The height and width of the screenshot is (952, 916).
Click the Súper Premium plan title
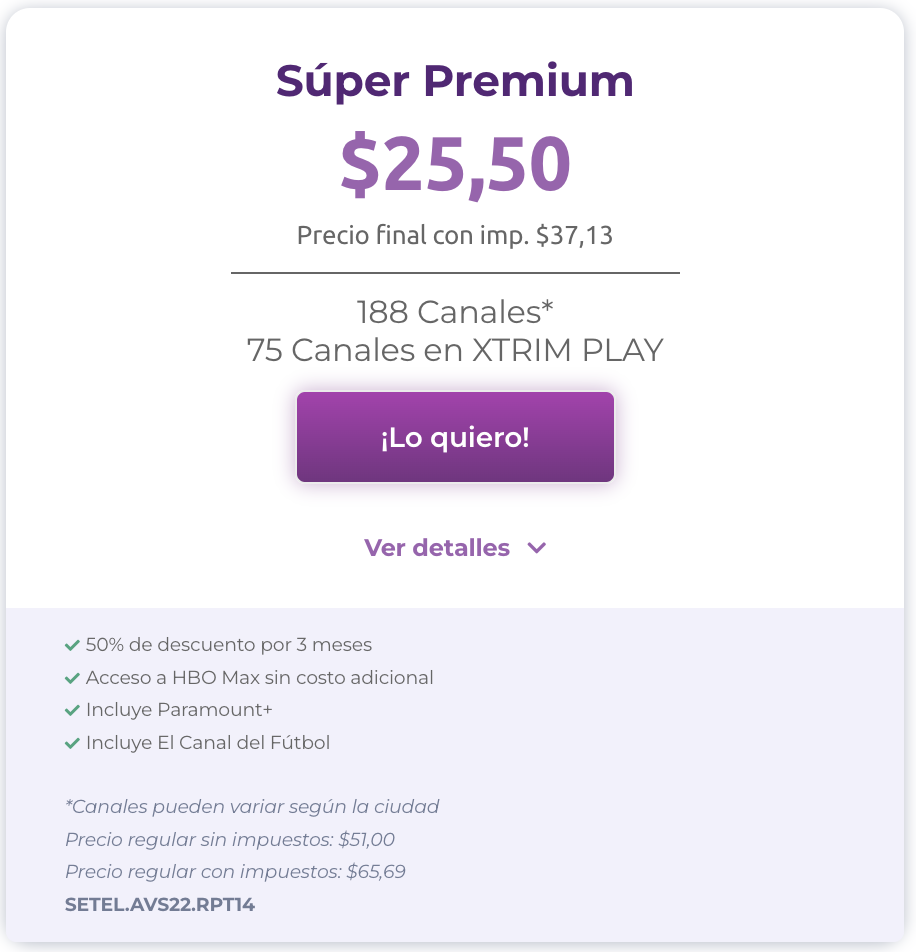pos(455,81)
